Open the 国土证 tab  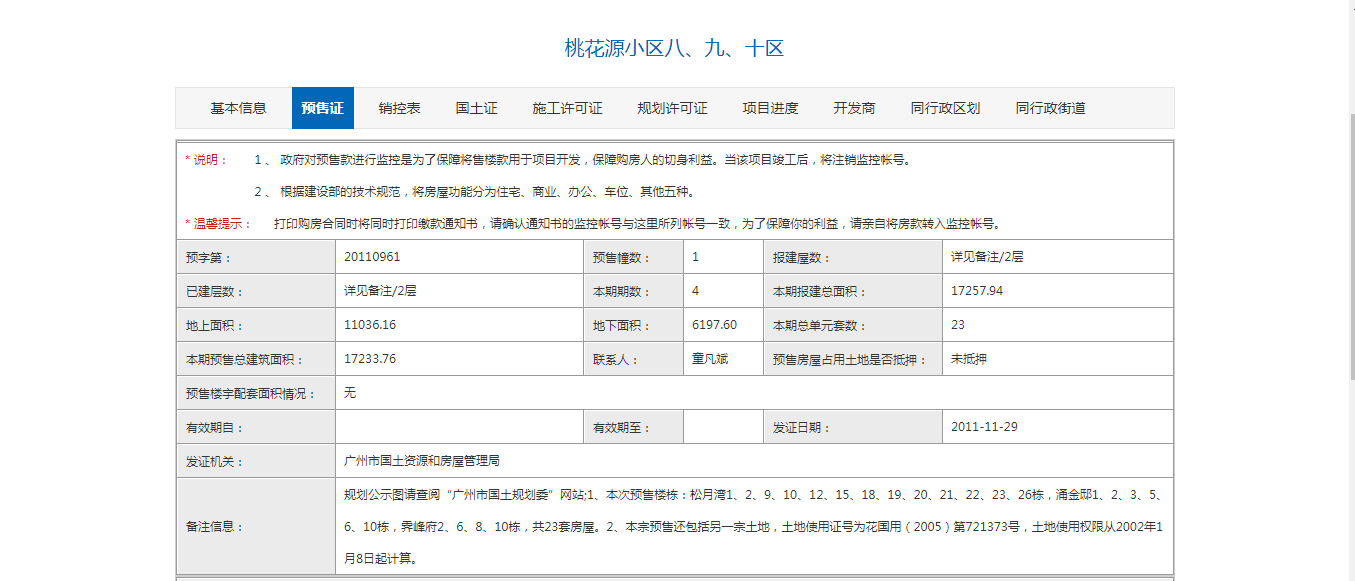pos(477,108)
